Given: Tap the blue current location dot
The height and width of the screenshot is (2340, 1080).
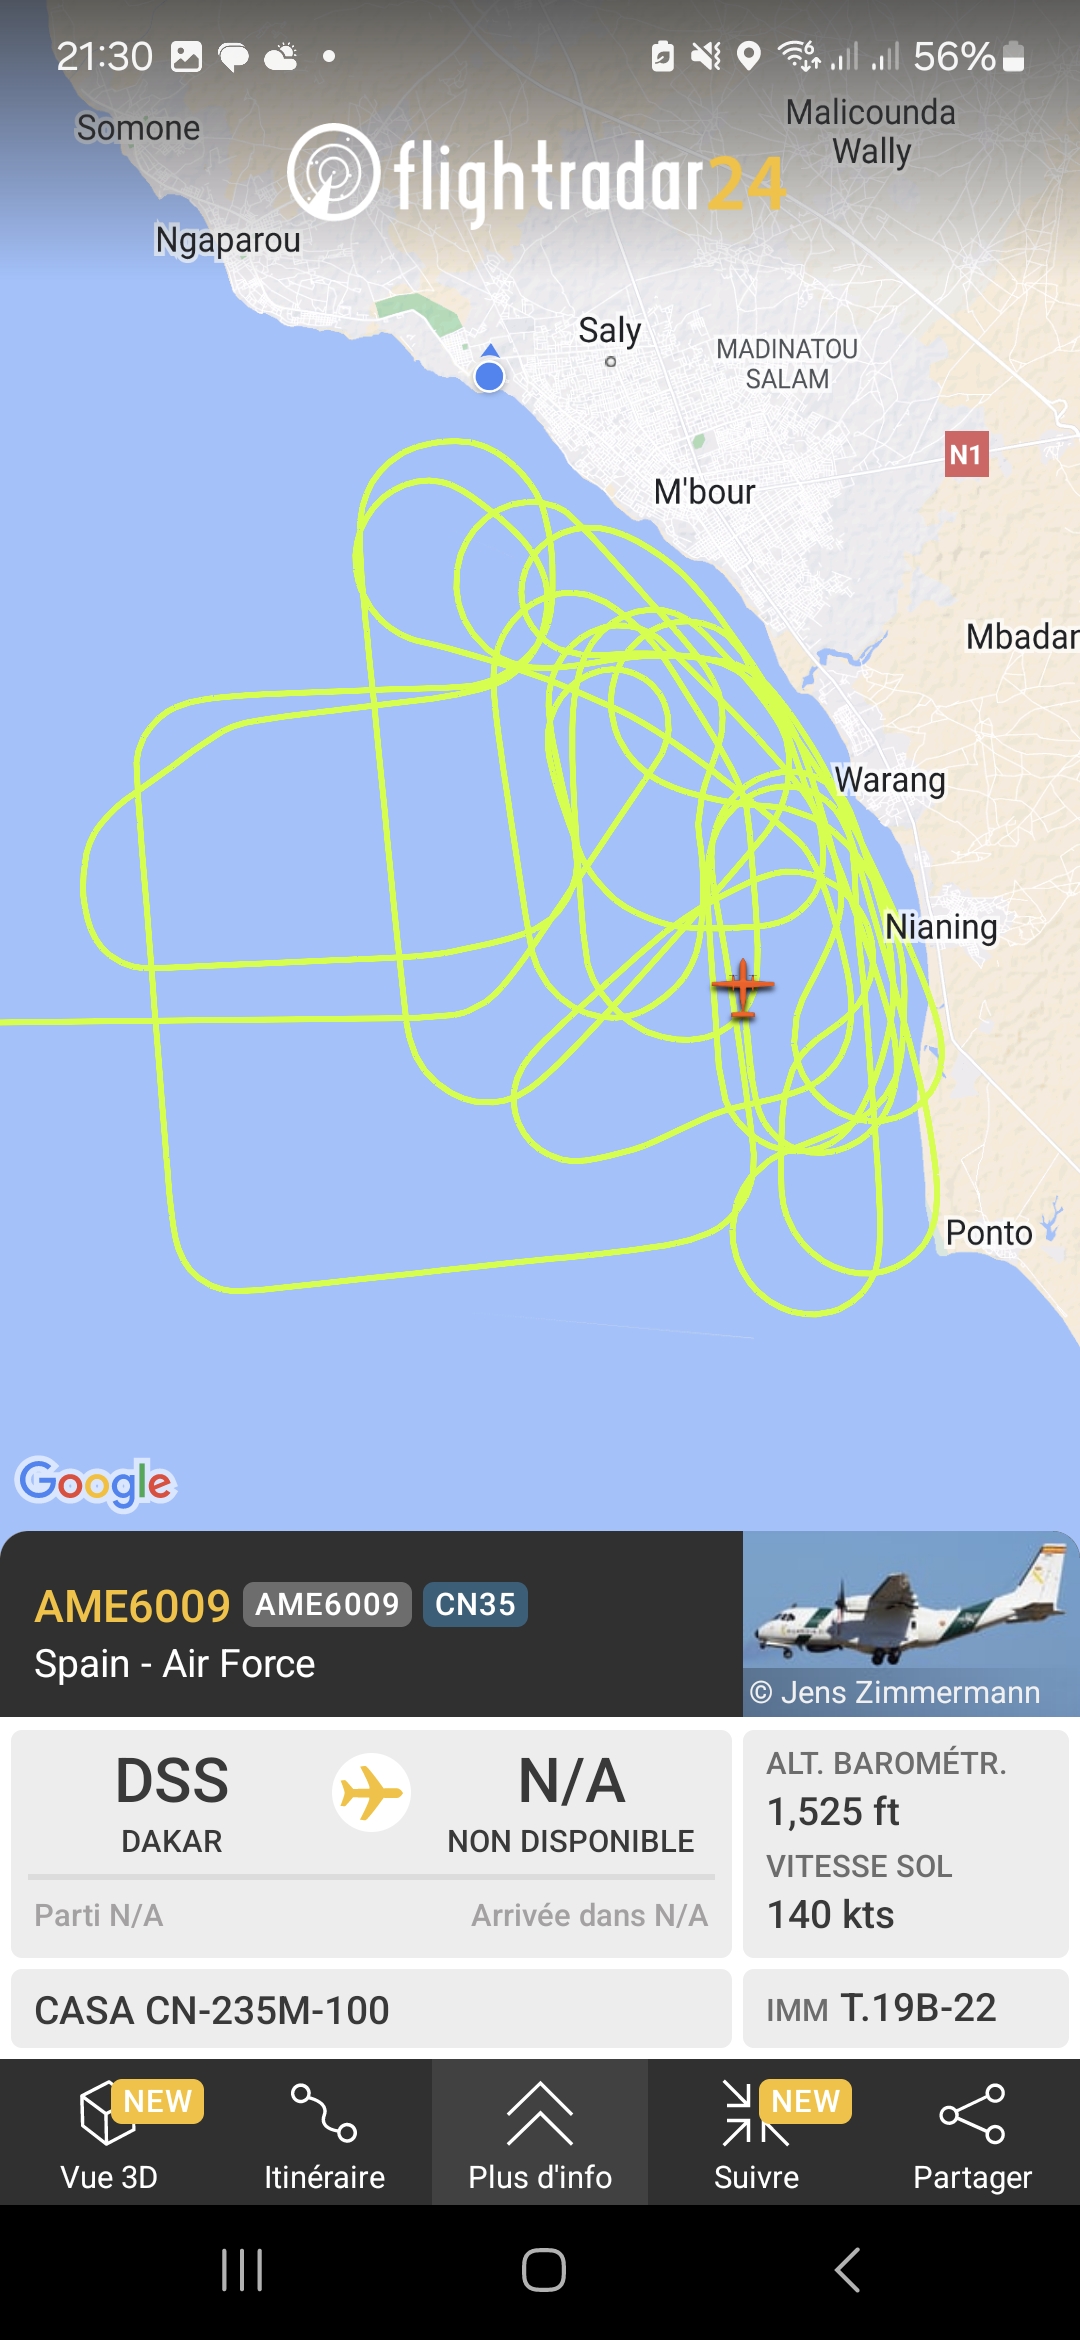Looking at the screenshot, I should (x=489, y=376).
